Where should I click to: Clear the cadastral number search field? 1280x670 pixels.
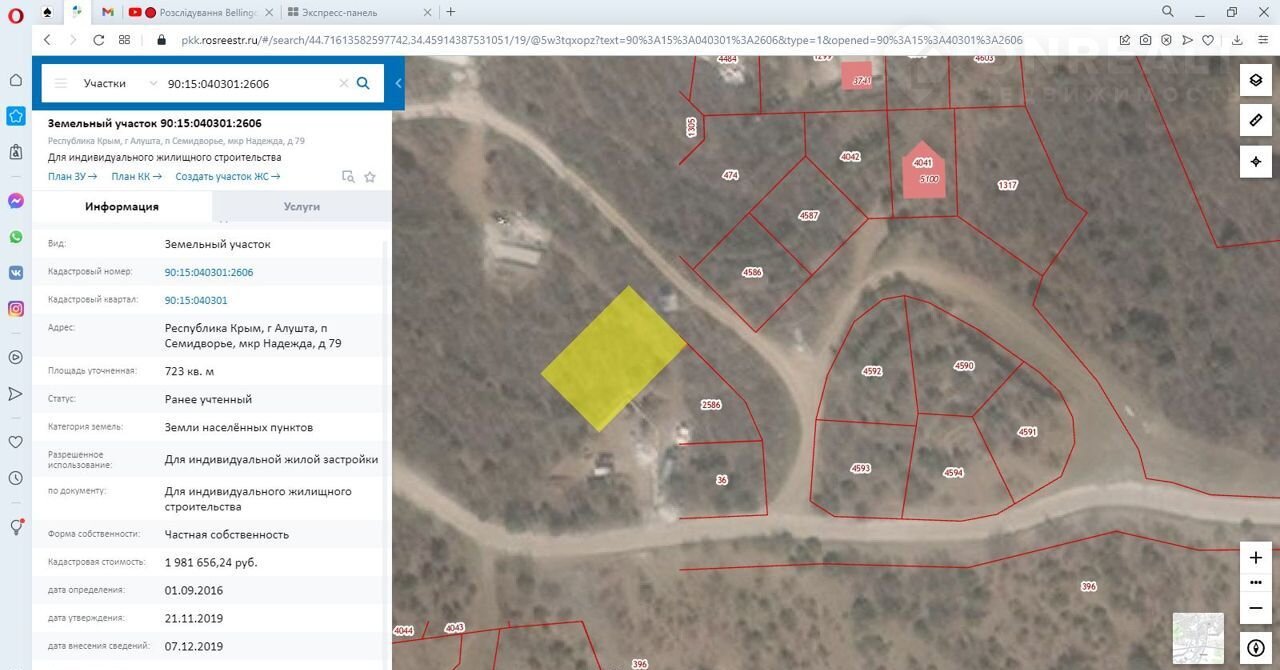pyautogui.click(x=343, y=84)
